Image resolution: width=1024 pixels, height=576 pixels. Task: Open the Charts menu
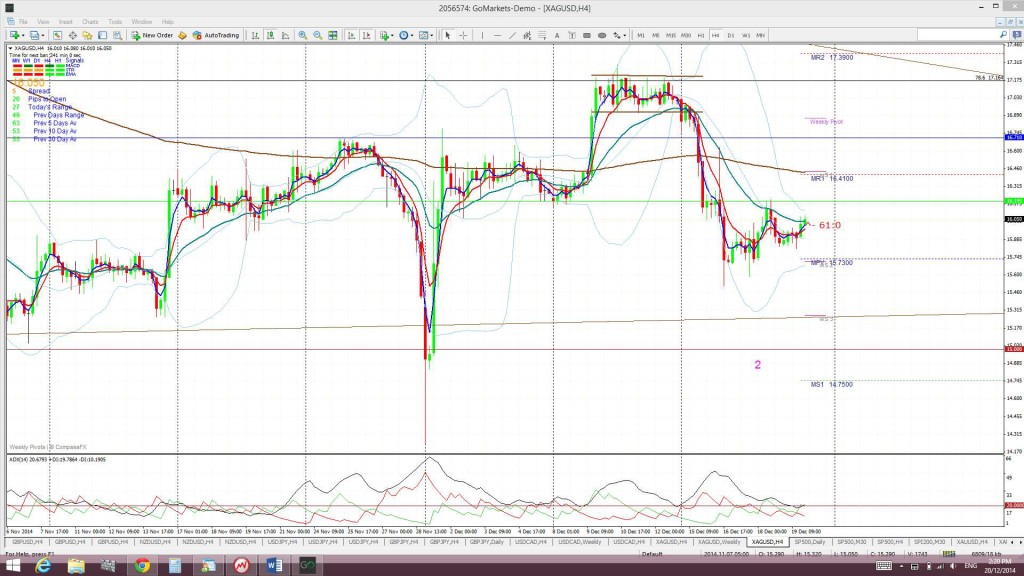pos(90,22)
